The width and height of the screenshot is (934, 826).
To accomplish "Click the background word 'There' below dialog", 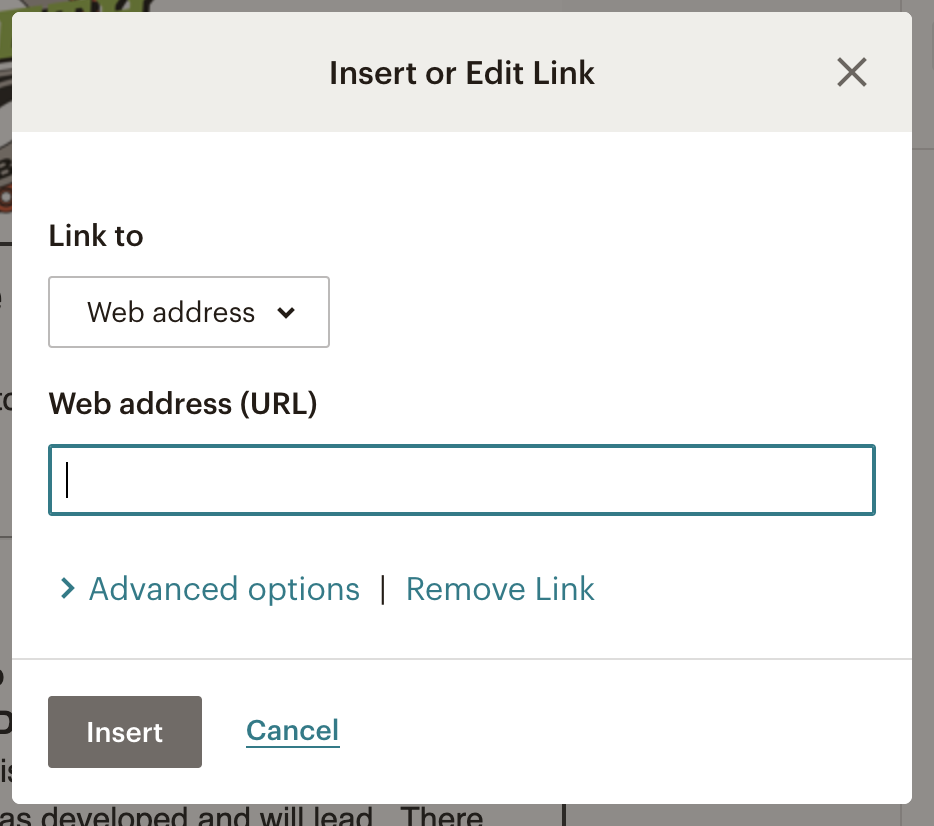I will tap(441, 815).
